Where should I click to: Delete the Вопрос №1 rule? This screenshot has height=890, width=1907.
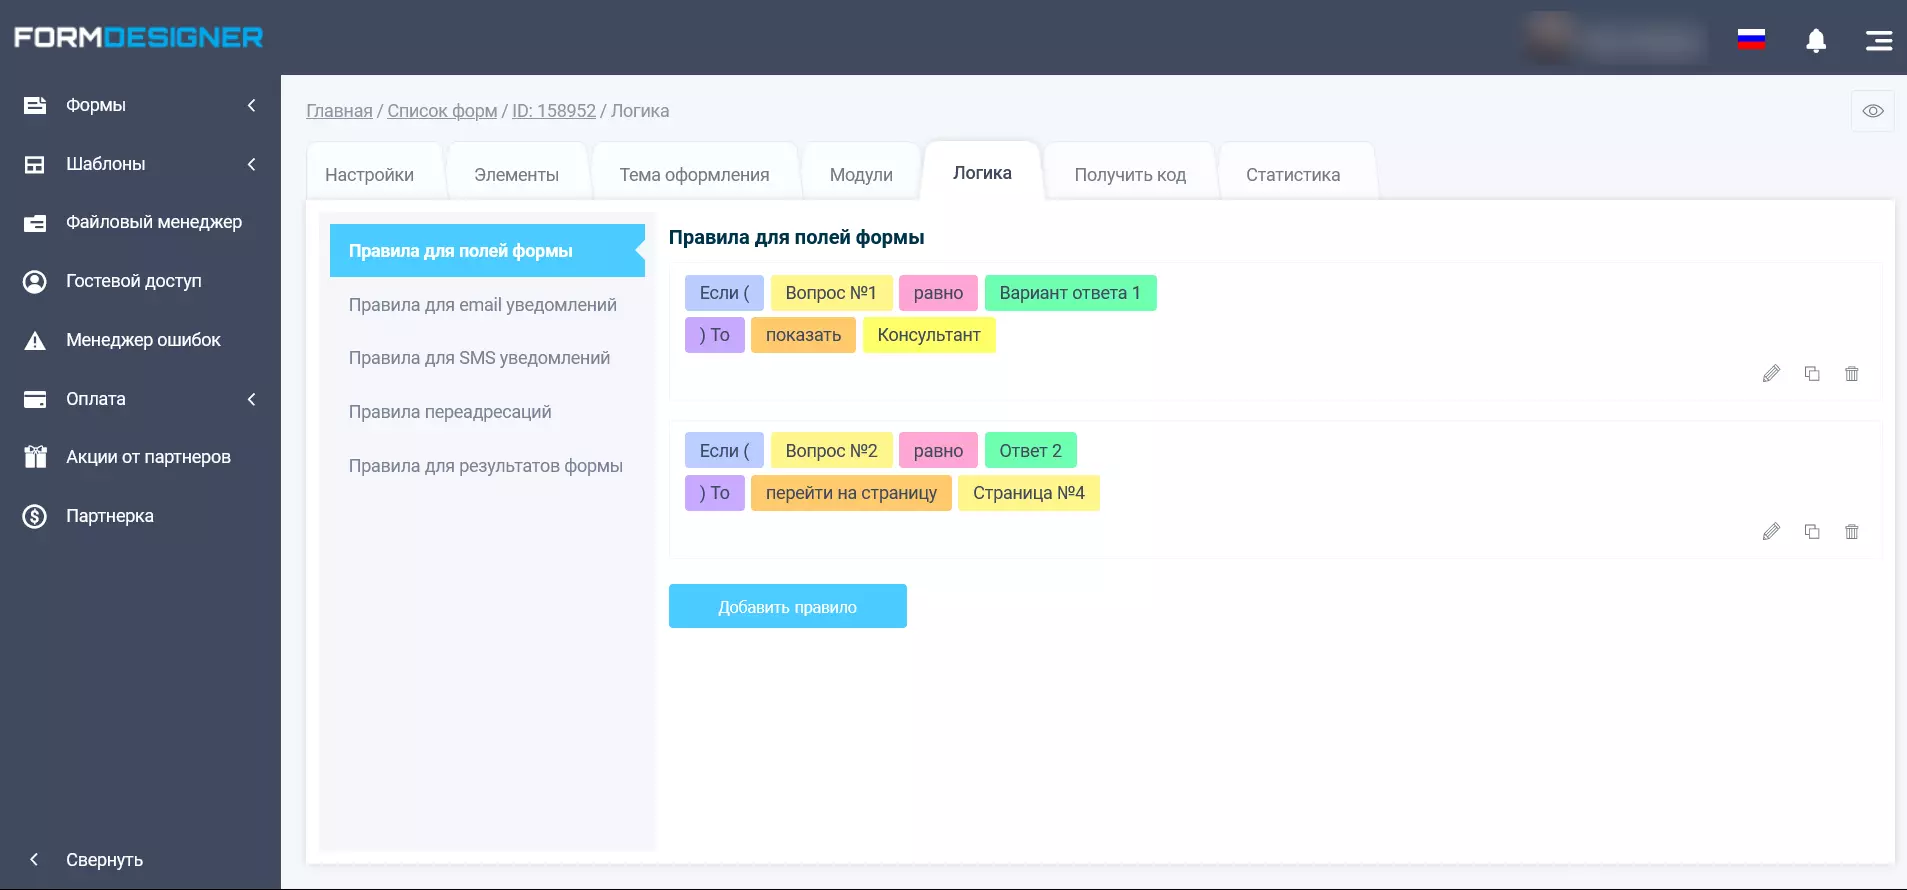1852,373
